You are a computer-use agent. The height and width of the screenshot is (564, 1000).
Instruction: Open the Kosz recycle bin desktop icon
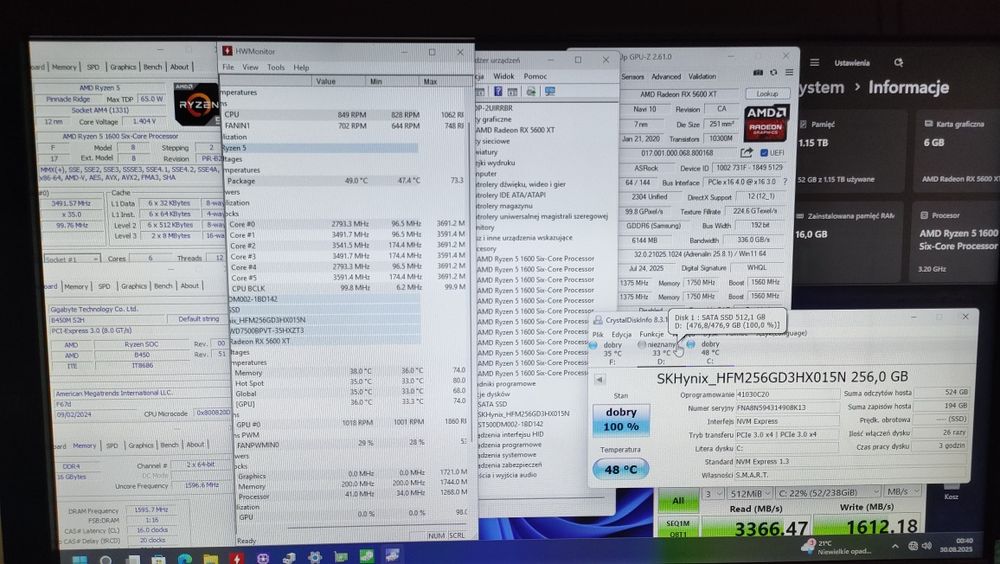[x=952, y=493]
